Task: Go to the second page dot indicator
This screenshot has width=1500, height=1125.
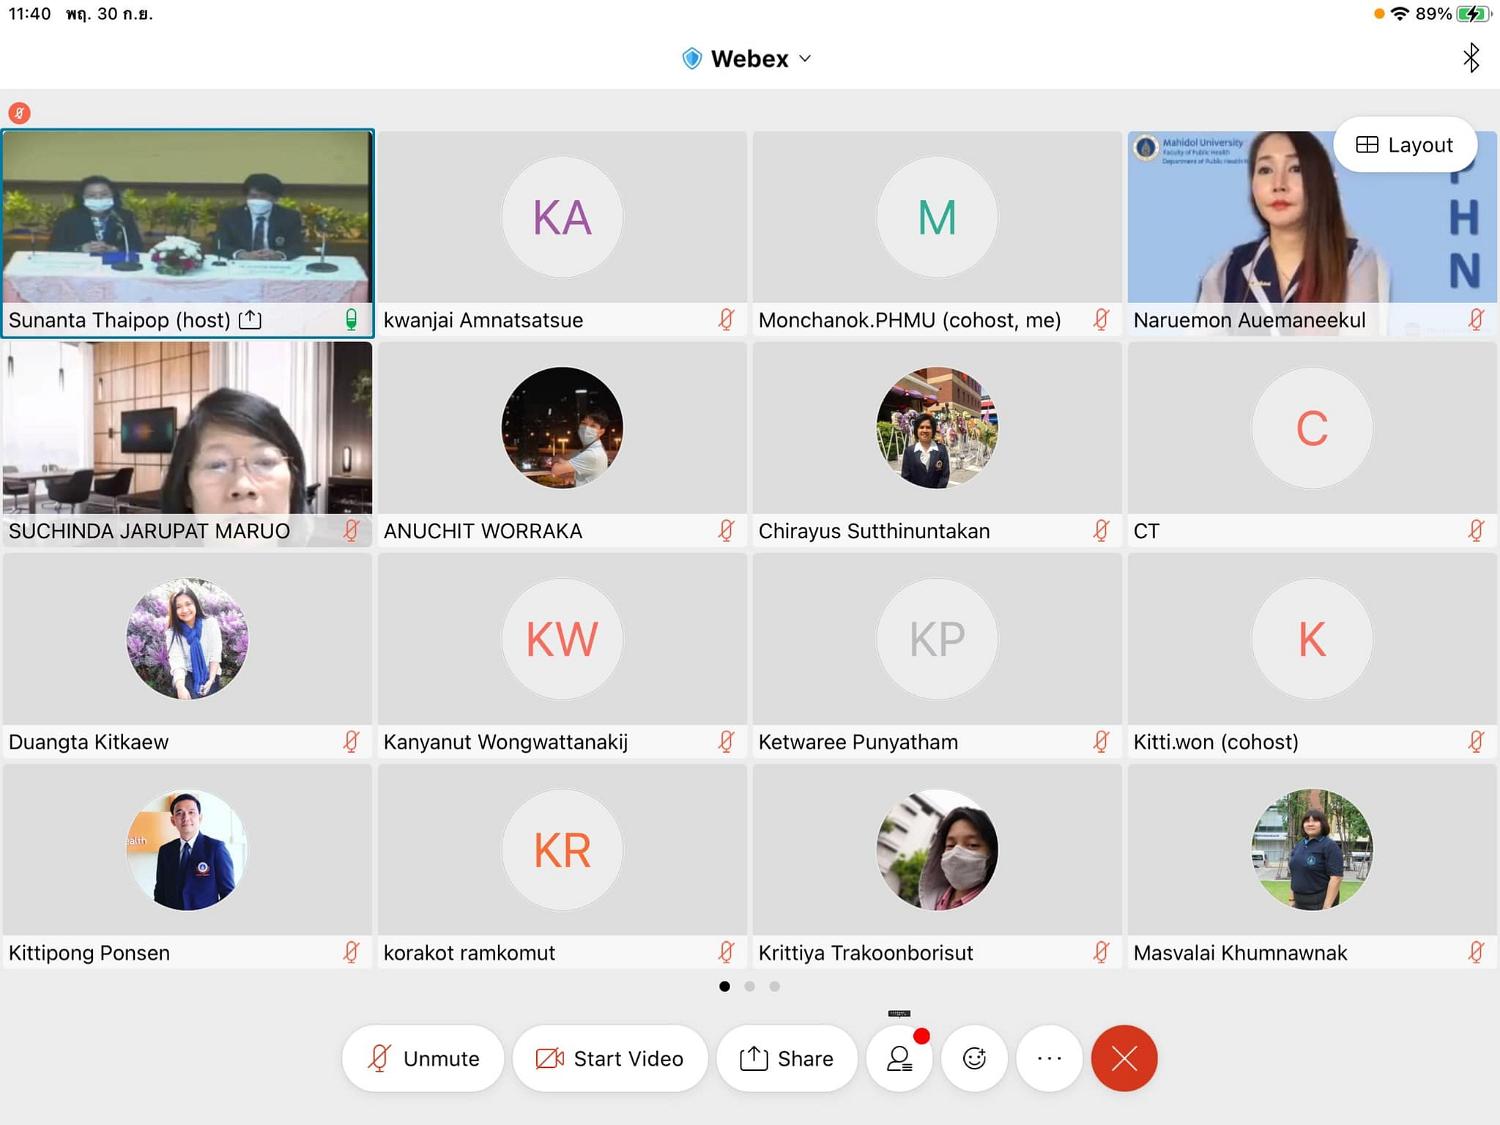Action: pos(749,986)
